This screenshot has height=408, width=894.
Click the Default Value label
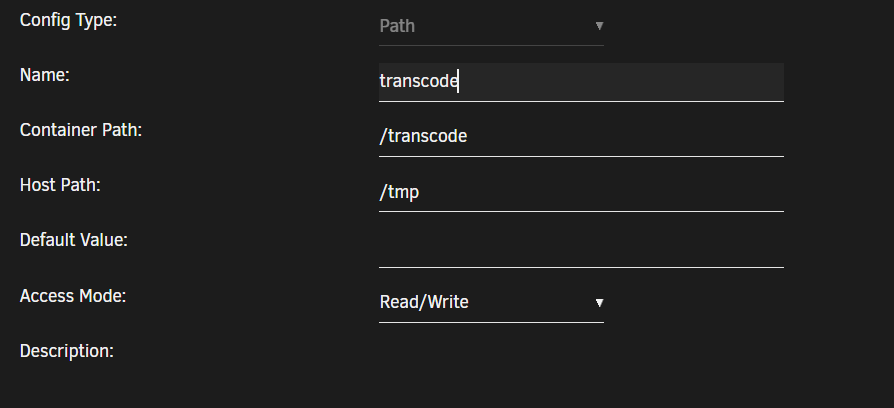tap(74, 240)
